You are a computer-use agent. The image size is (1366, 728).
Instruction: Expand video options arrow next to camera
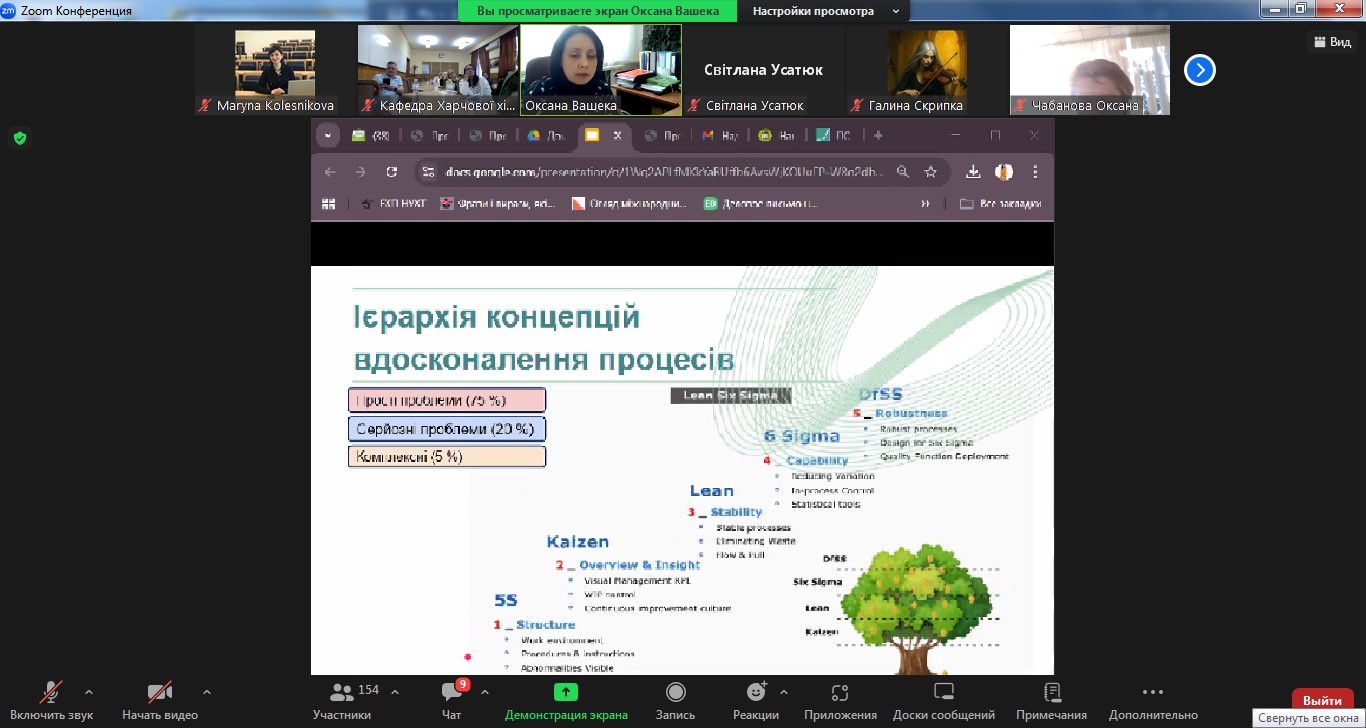click(207, 692)
